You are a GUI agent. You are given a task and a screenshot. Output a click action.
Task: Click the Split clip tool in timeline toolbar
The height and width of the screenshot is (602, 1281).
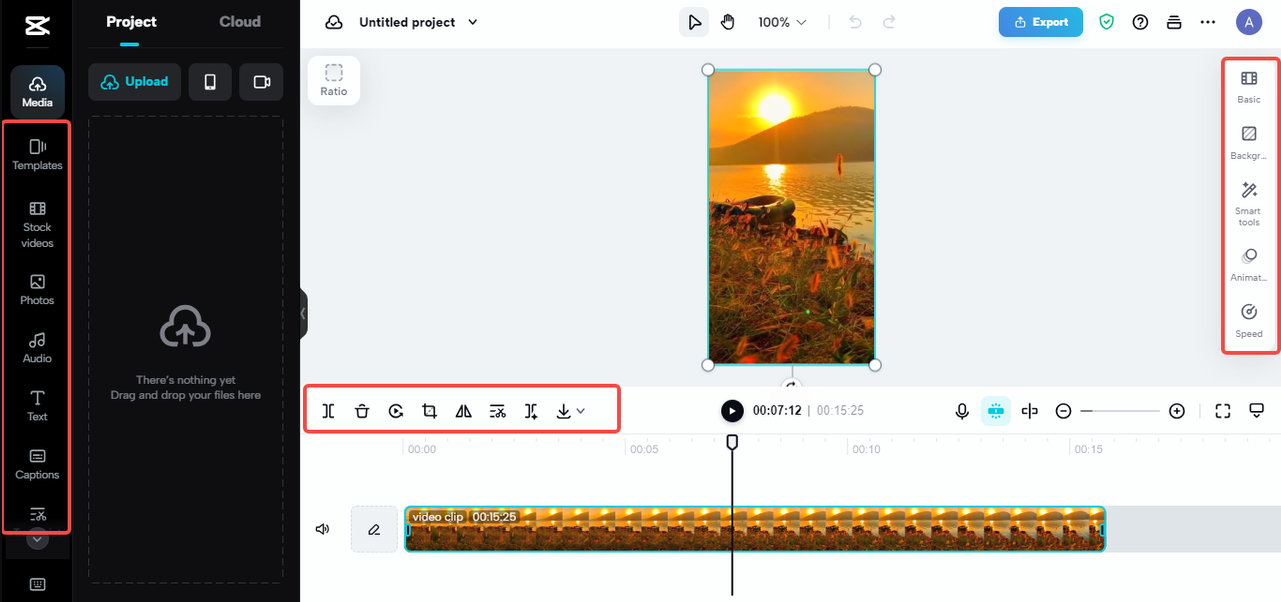point(328,411)
